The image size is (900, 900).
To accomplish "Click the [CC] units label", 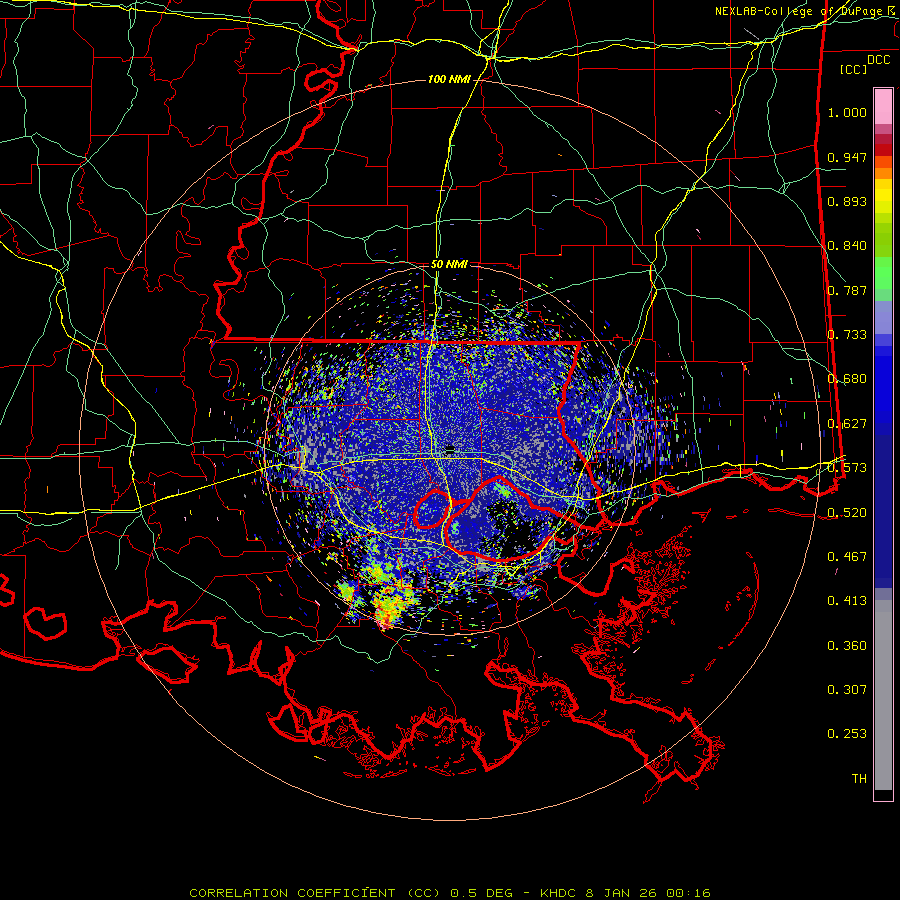I will 853,69.
